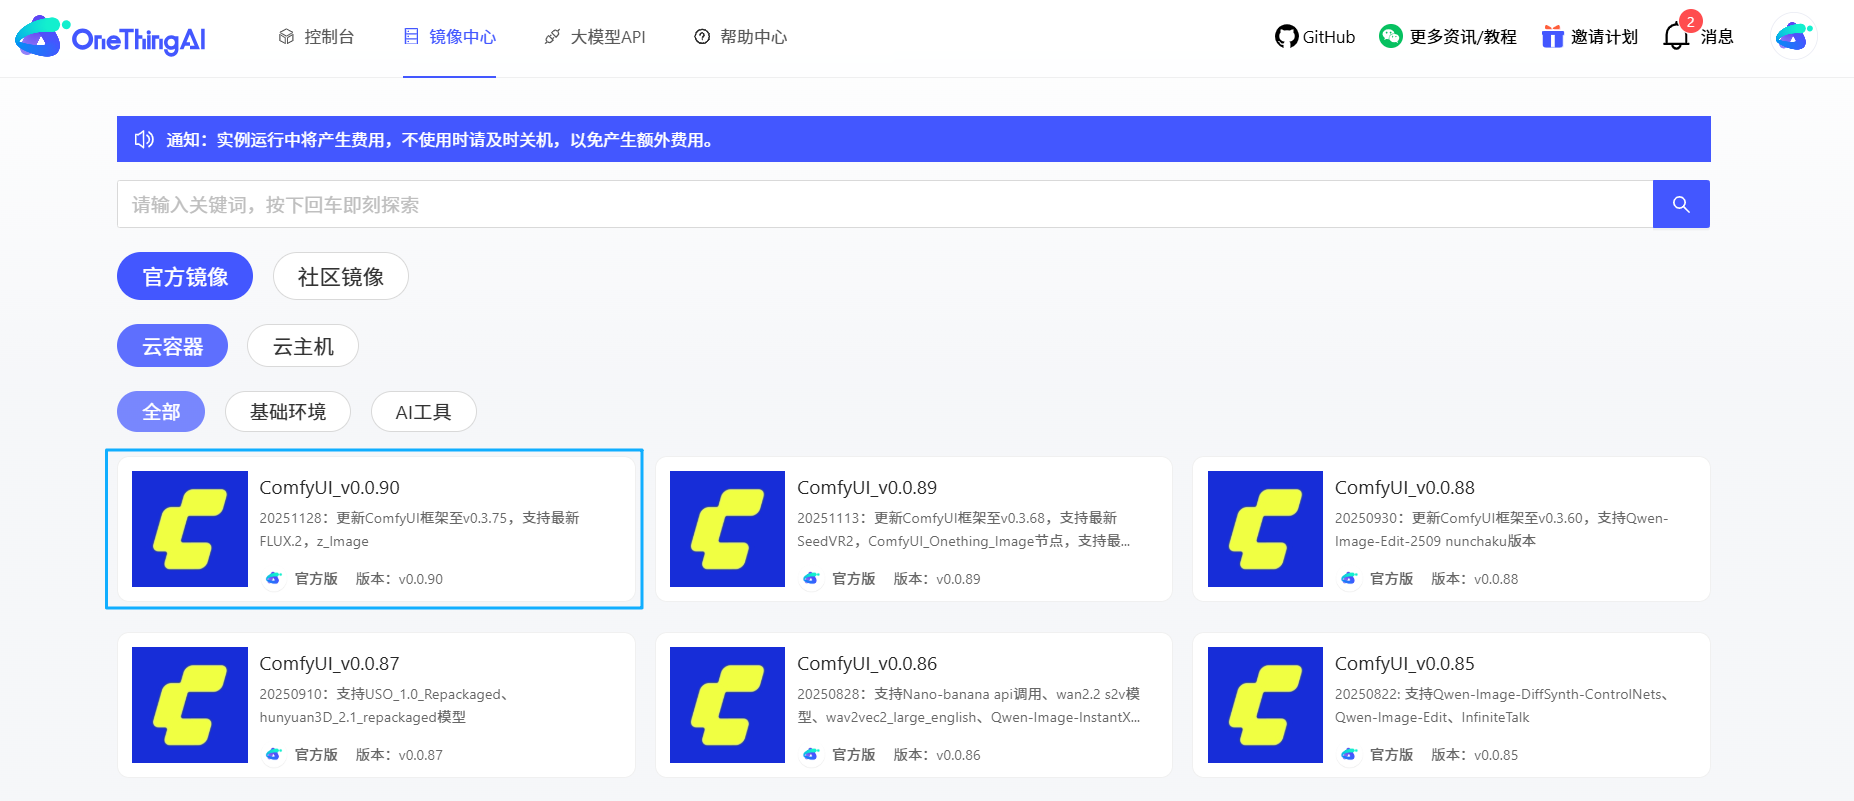This screenshot has height=801, width=1854.
Task: Select the 云主机 type filter
Action: [x=303, y=347]
